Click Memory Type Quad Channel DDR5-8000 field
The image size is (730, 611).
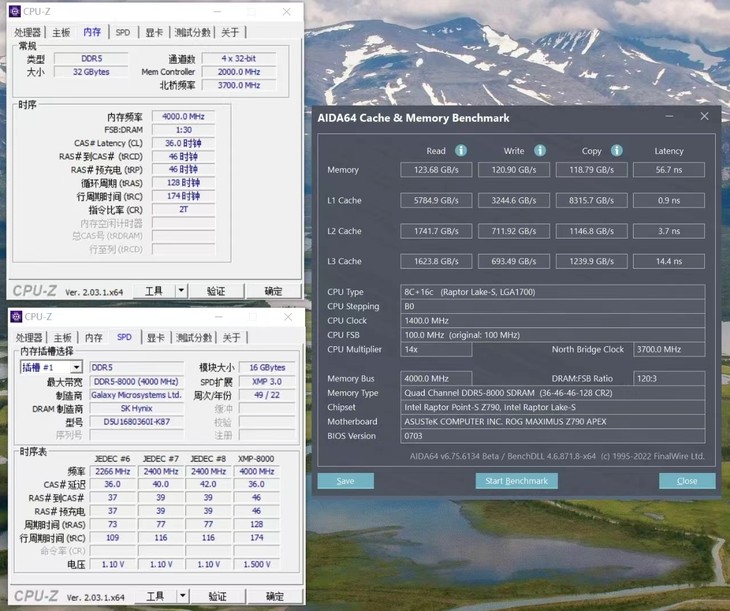[x=553, y=393]
